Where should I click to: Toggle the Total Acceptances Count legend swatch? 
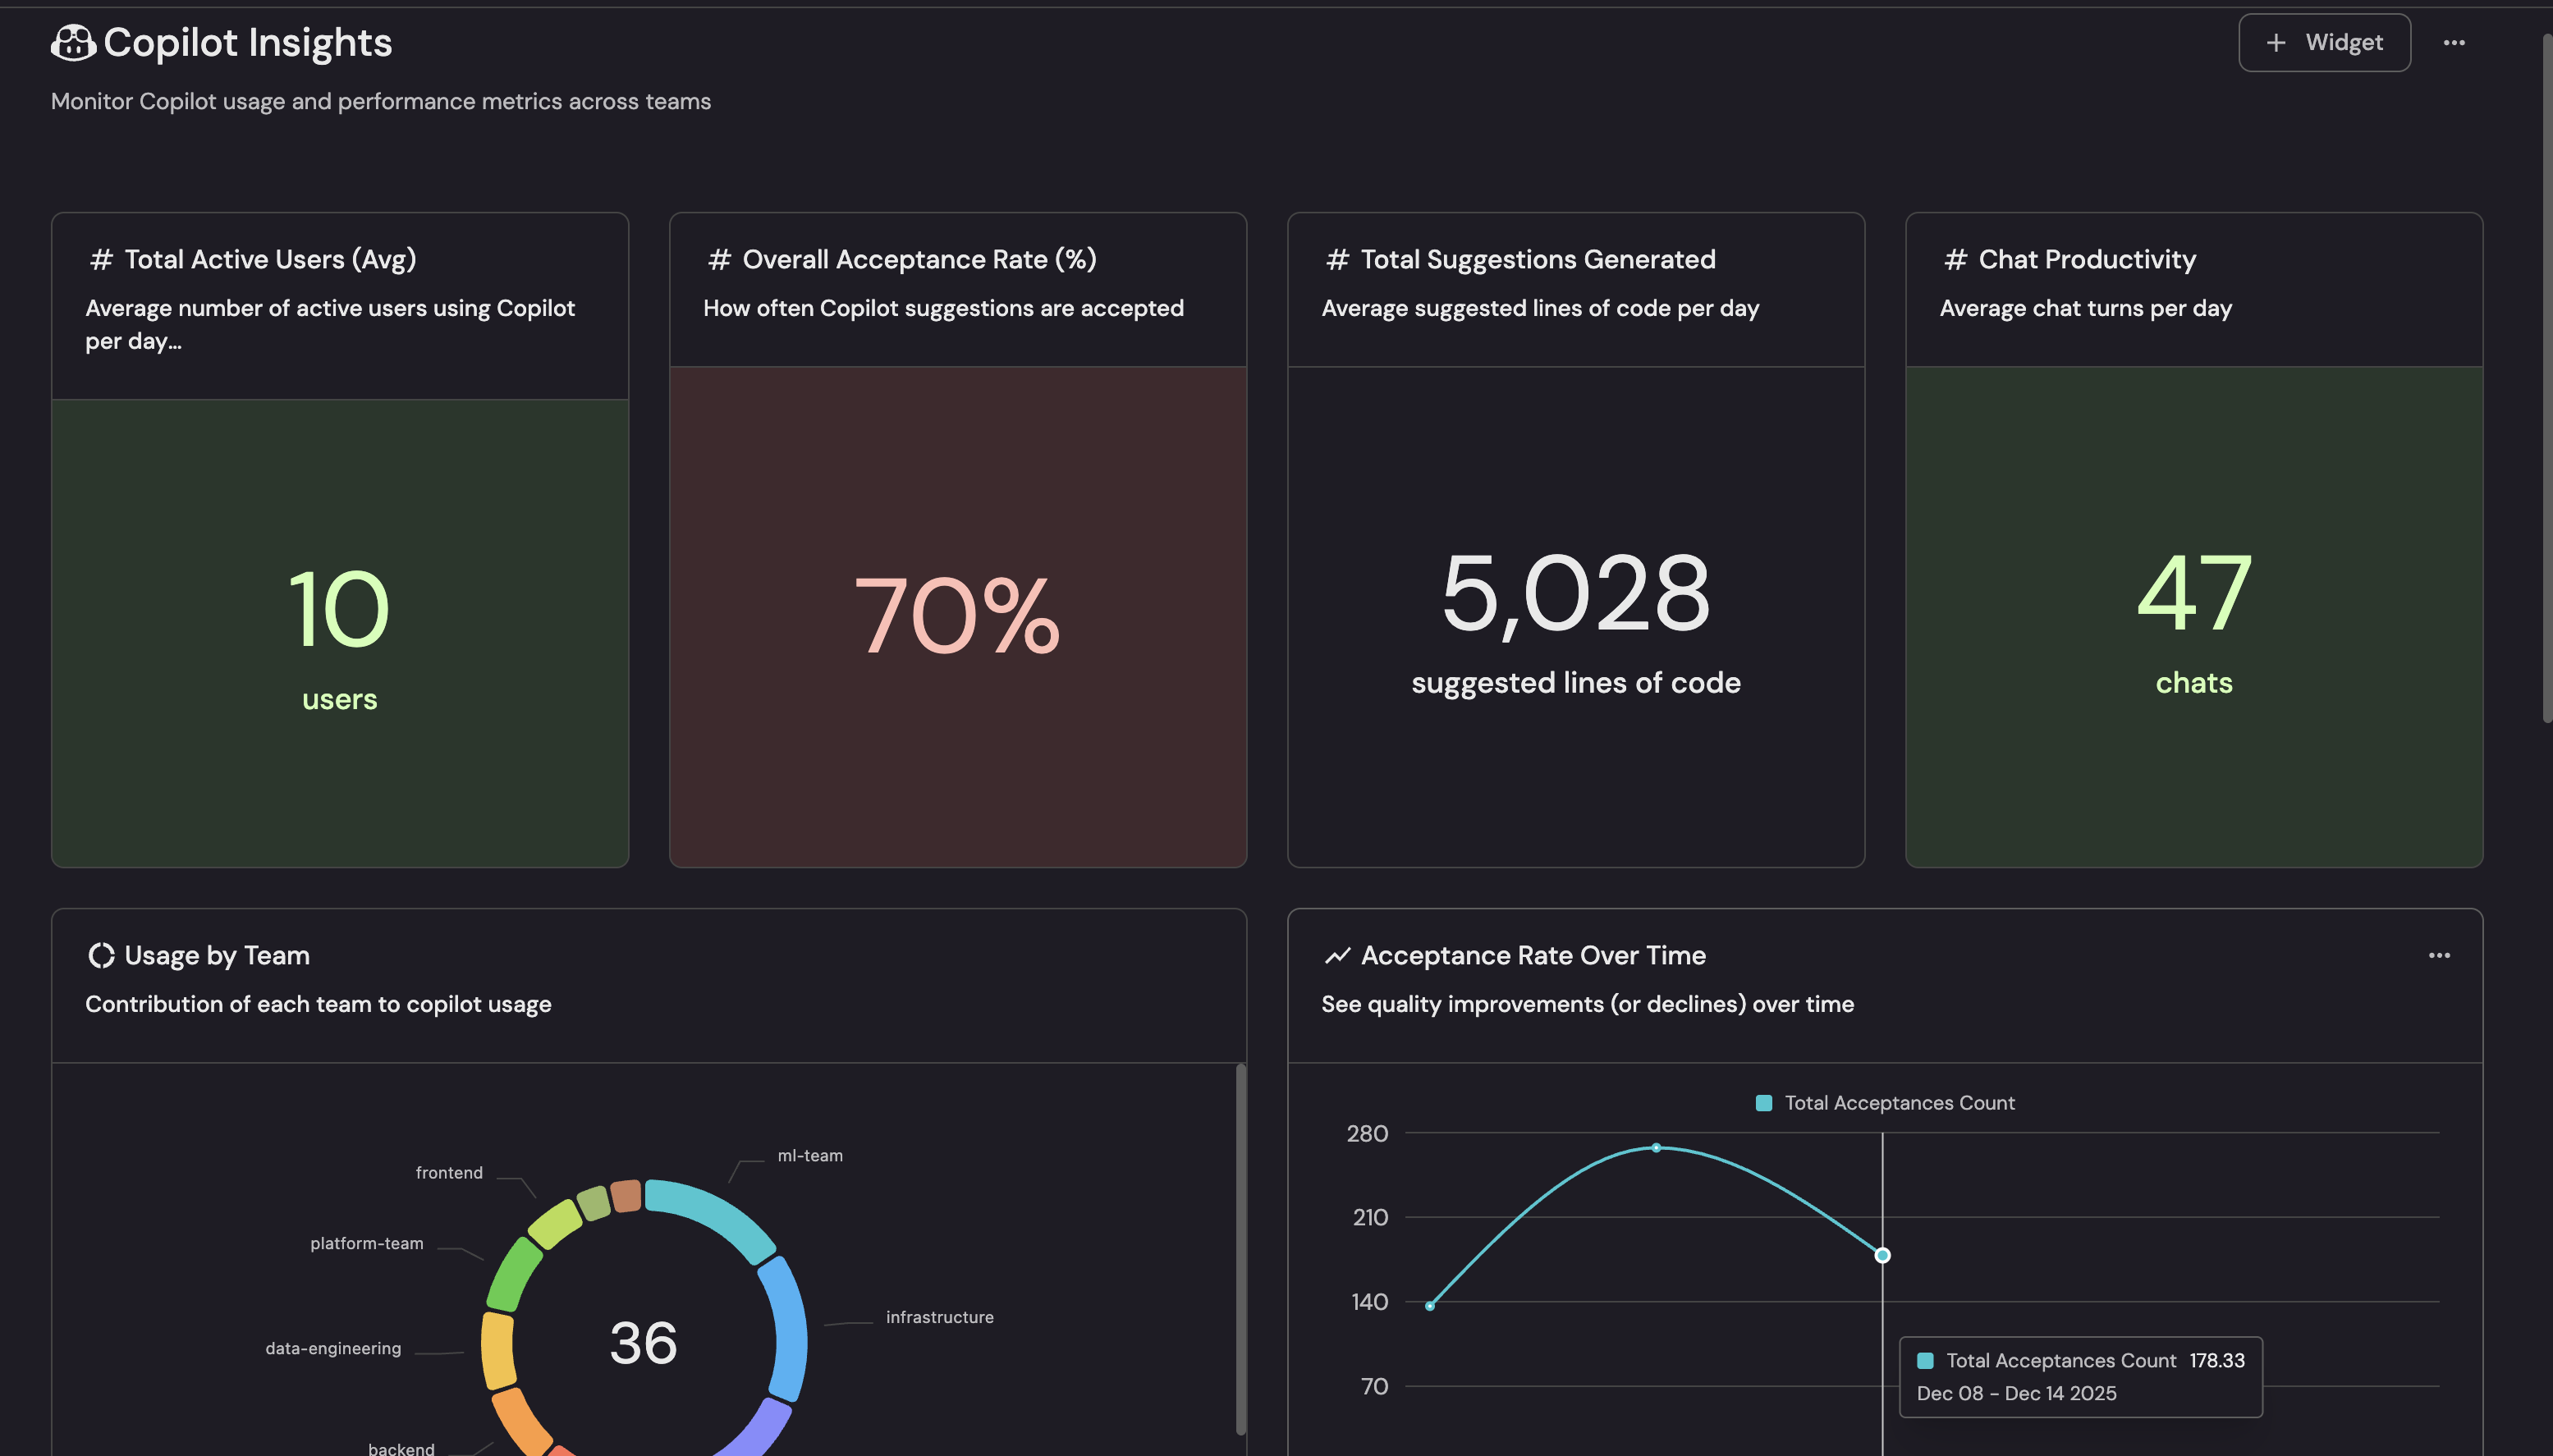(x=1764, y=1103)
